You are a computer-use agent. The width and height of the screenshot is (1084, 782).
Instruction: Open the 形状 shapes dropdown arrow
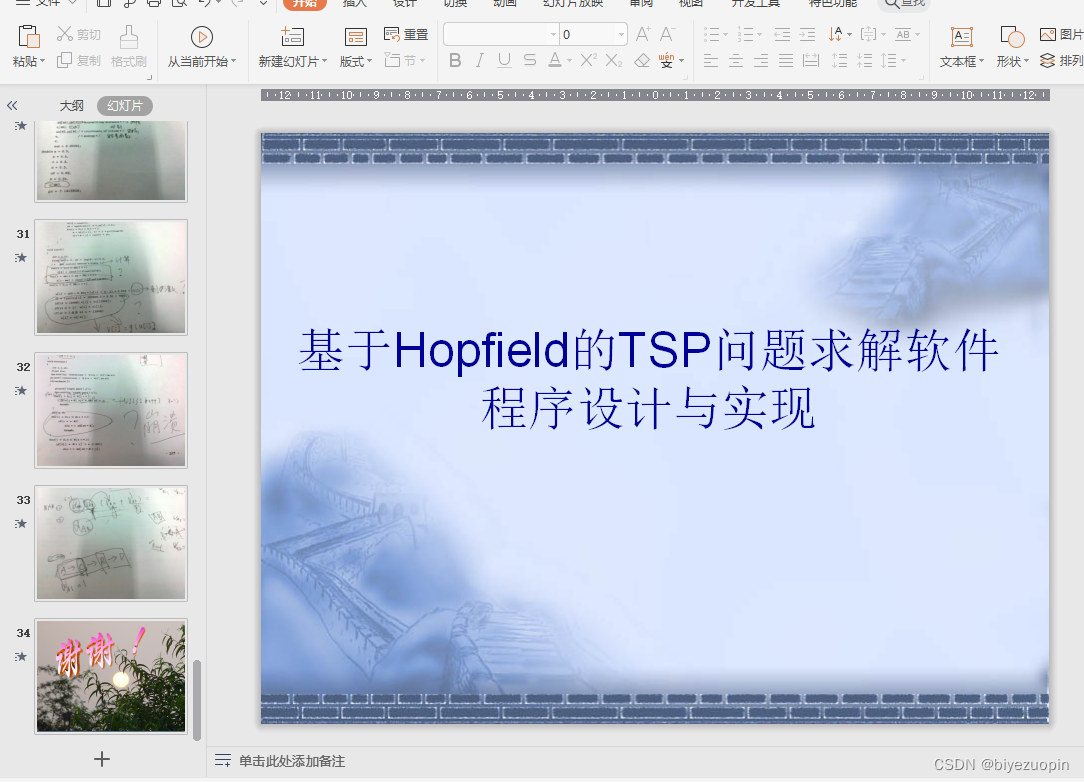[x=1026, y=62]
